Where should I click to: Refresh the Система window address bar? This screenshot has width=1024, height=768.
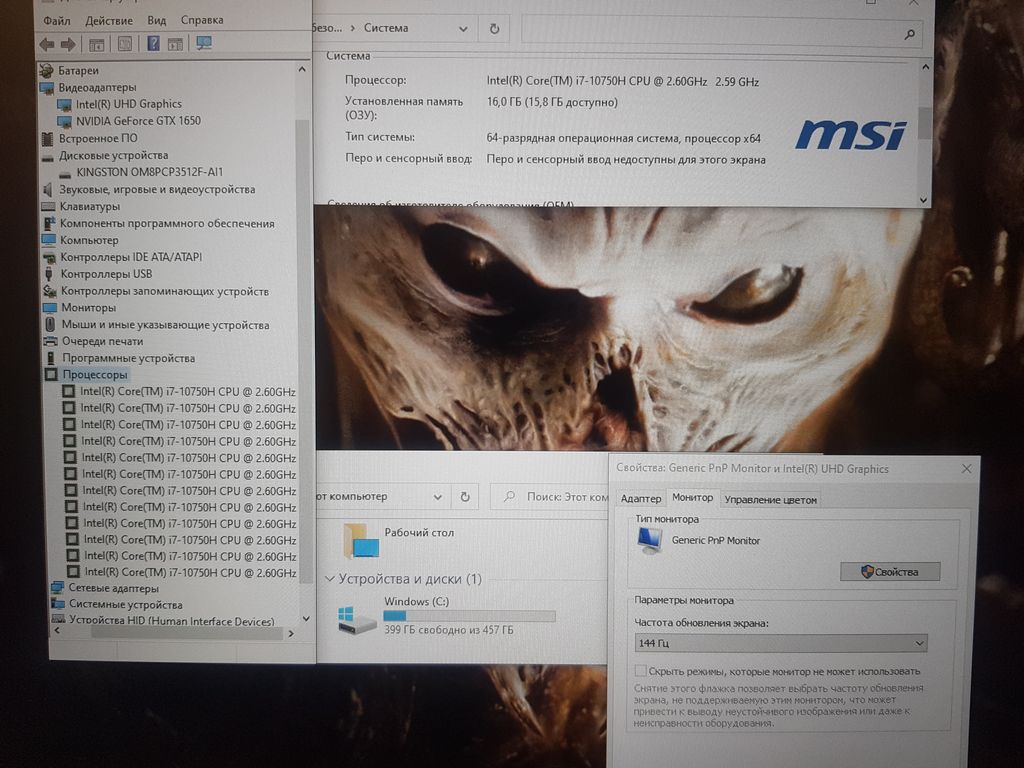click(494, 29)
